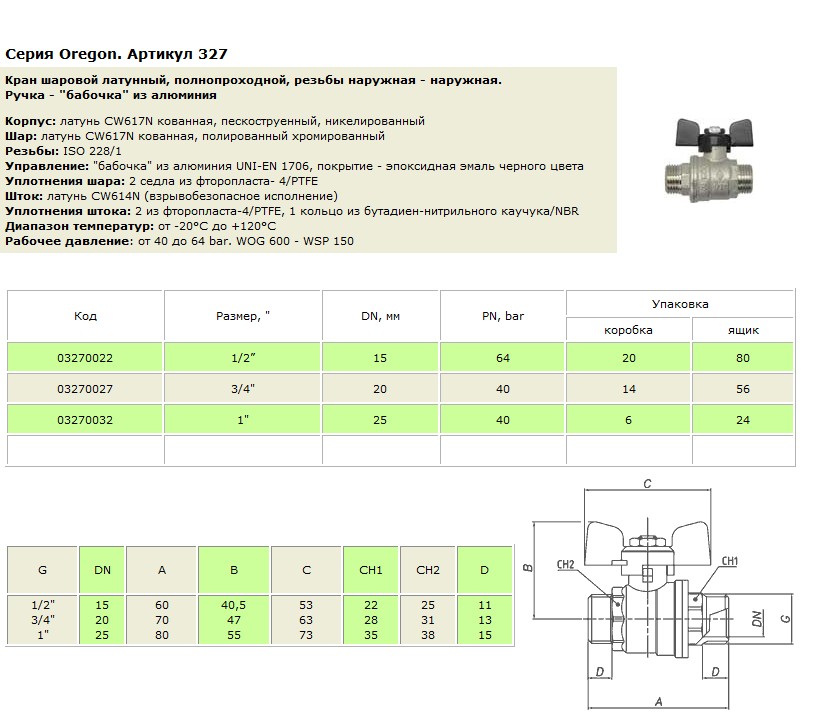814x726 pixels.
Task: Click the value 40,5 in column B
Action: [234, 605]
